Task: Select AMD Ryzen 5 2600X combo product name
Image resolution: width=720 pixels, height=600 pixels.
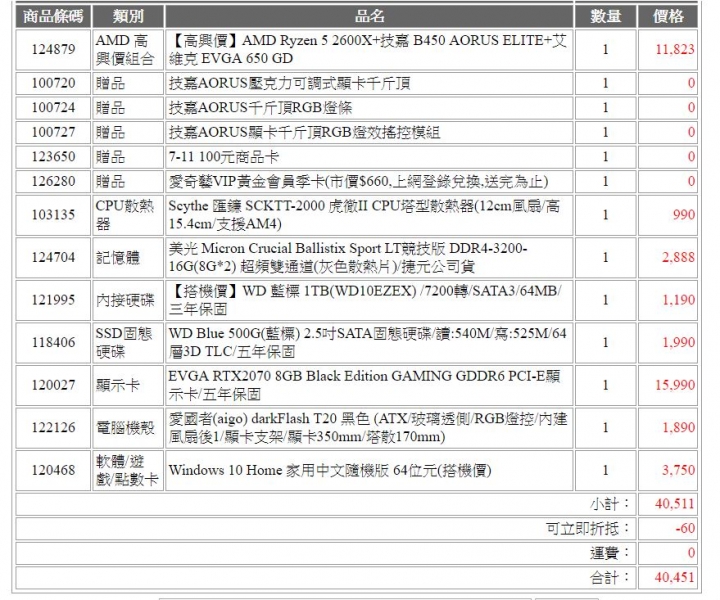Action: pyautogui.click(x=369, y=50)
